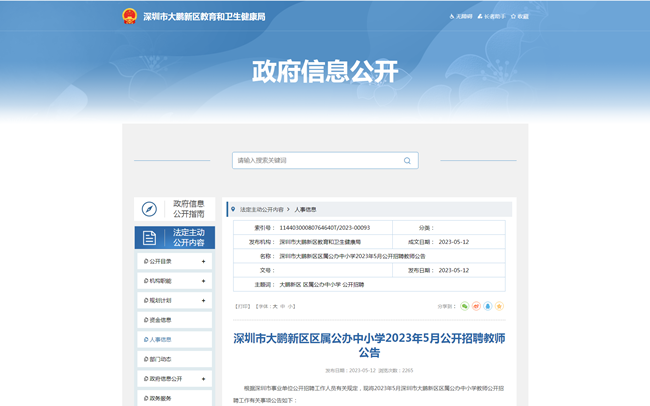Click the 名称 value in the info table

352,256
